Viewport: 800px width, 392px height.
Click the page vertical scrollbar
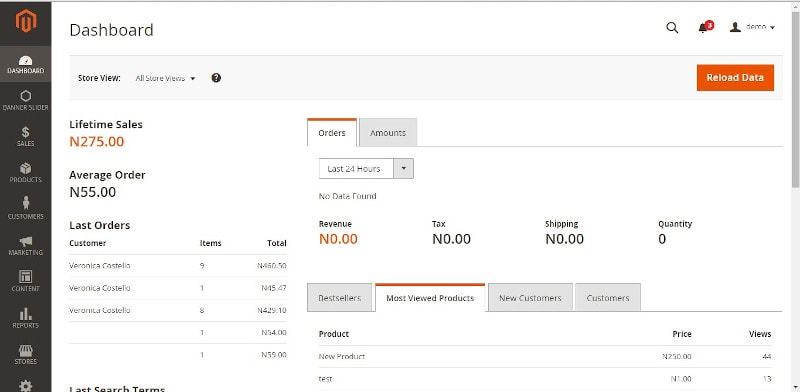coord(795,102)
